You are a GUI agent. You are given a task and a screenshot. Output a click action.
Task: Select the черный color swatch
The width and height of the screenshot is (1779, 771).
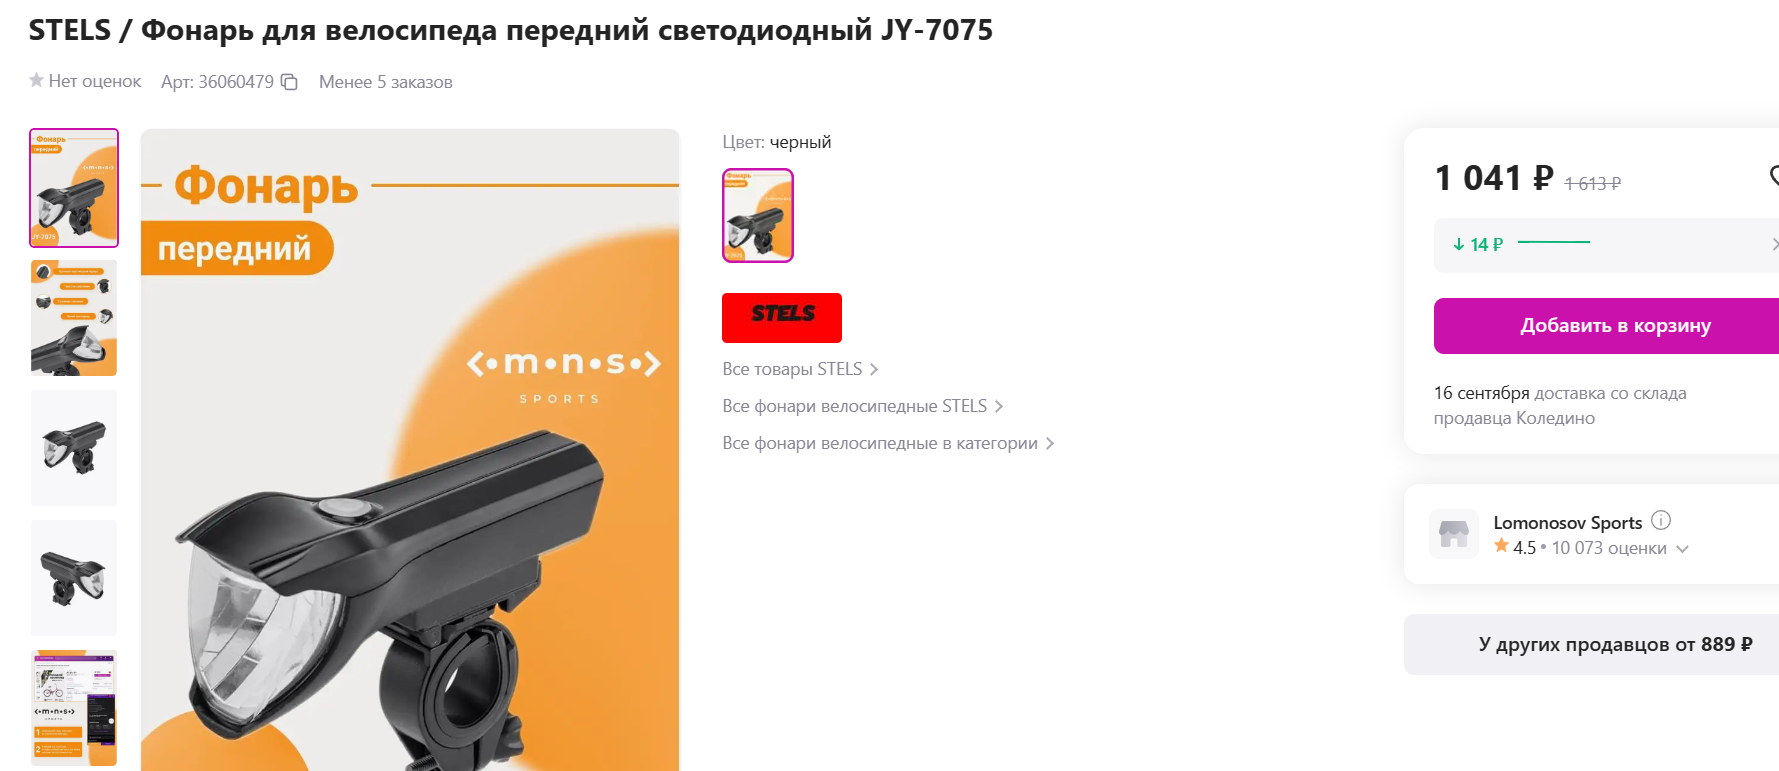click(x=758, y=215)
